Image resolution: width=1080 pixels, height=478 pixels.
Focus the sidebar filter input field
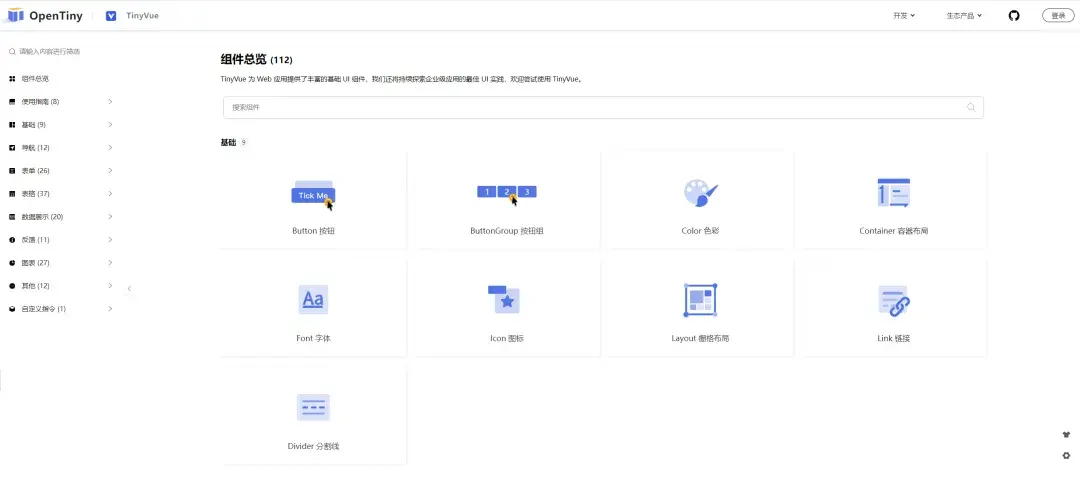pyautogui.click(x=59, y=52)
